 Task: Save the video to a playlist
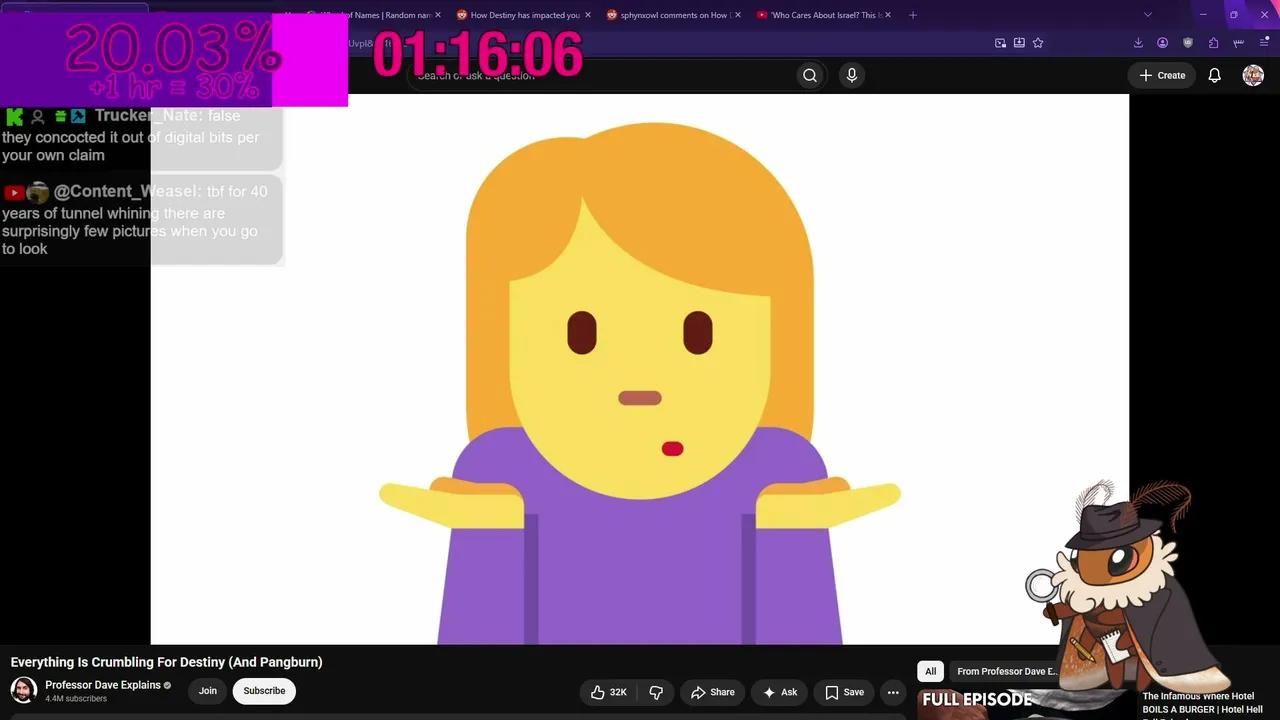point(845,692)
